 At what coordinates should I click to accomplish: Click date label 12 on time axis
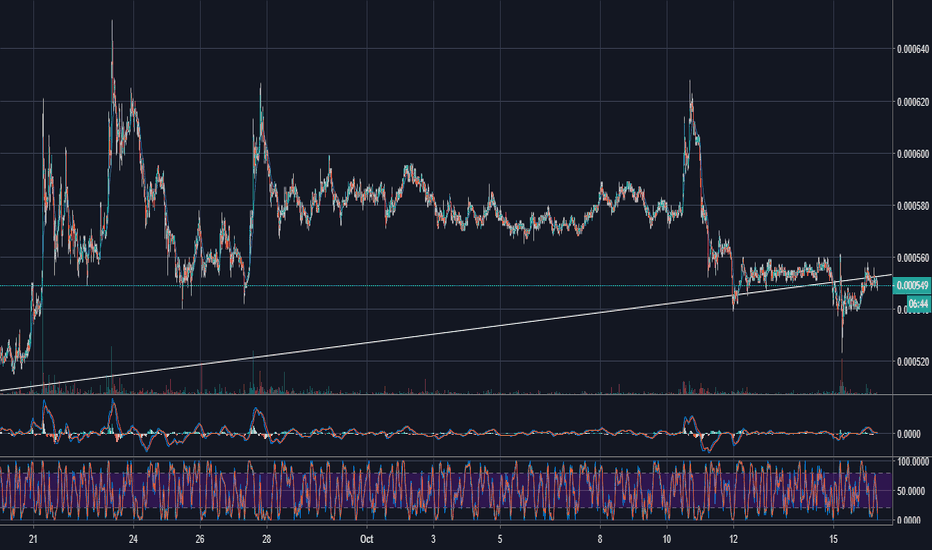coord(733,539)
